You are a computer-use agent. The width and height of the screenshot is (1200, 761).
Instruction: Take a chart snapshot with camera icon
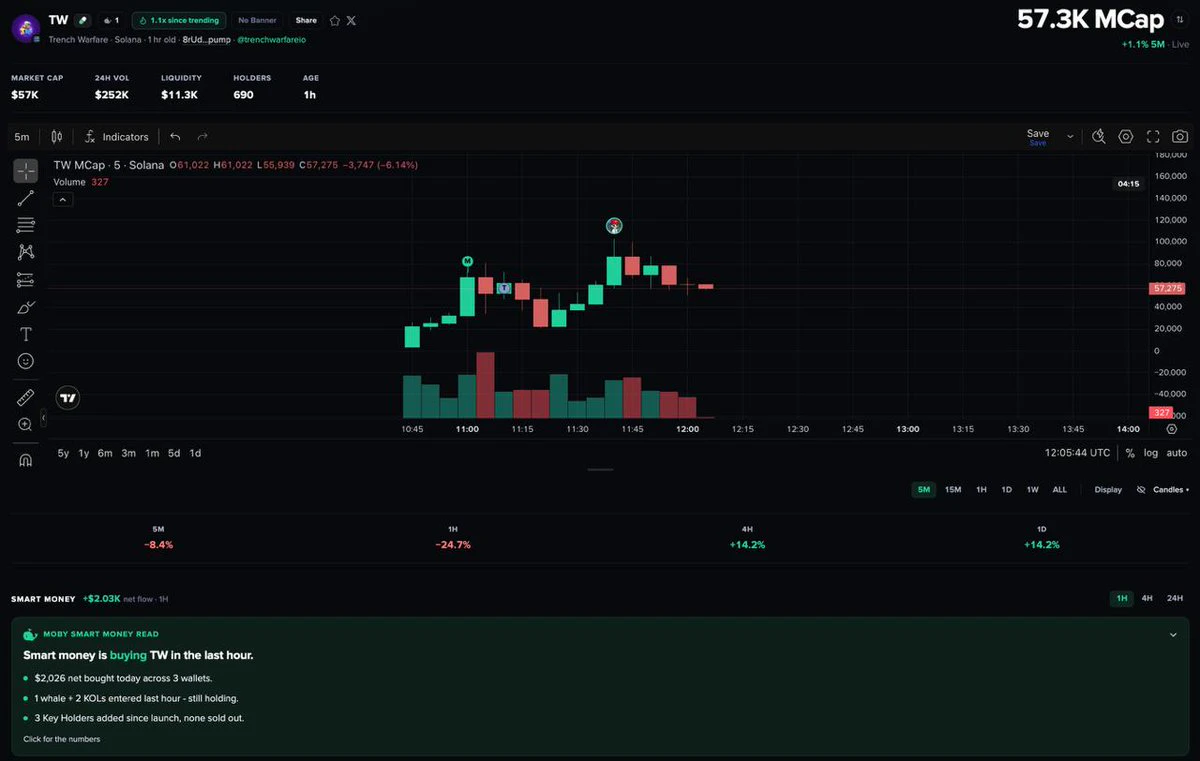(x=1180, y=137)
